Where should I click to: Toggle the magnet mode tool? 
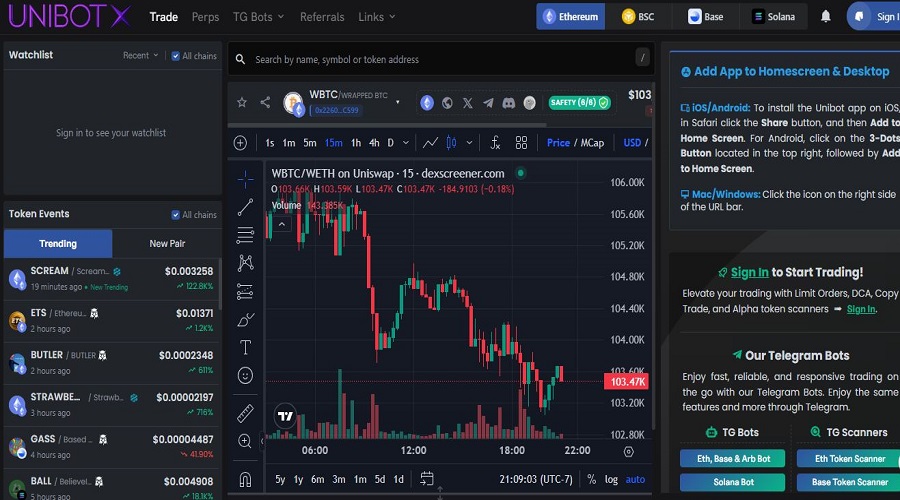[245, 479]
